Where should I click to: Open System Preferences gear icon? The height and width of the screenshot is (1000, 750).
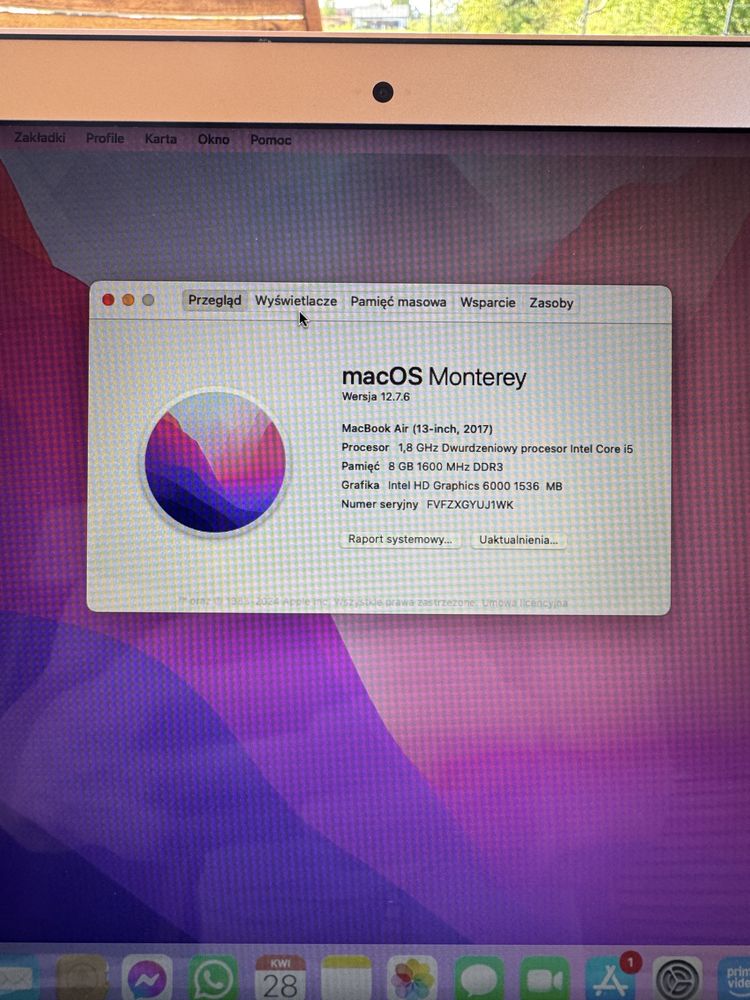tap(678, 978)
